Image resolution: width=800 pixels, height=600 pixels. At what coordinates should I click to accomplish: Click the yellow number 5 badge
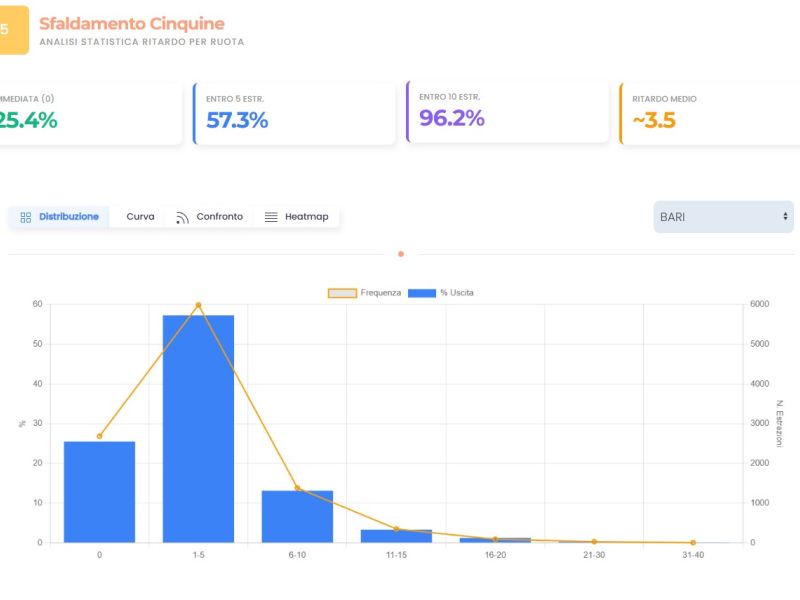[10, 30]
